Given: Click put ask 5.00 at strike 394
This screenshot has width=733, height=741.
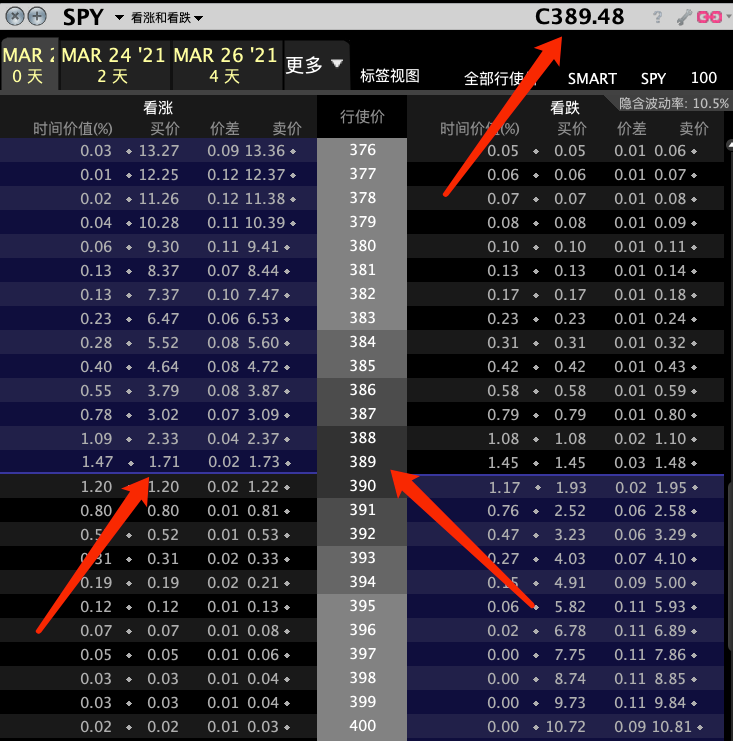Looking at the screenshot, I should pyautogui.click(x=670, y=583).
